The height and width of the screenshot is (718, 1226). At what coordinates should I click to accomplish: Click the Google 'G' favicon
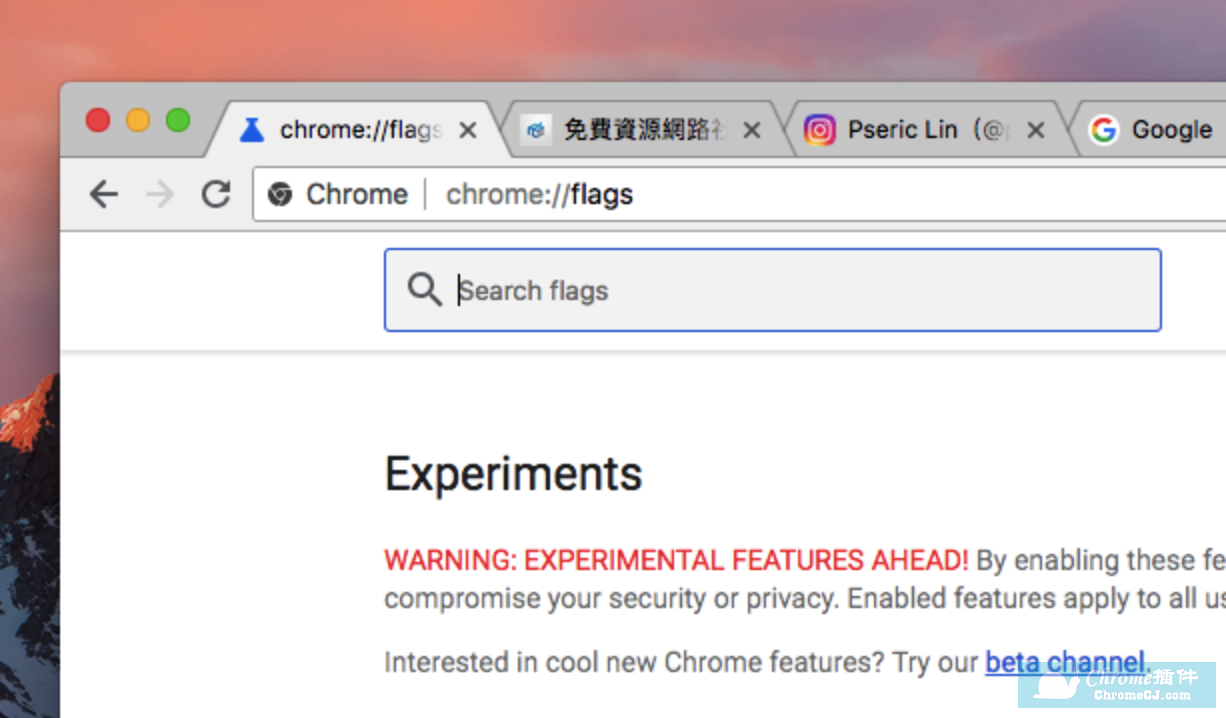click(1103, 130)
